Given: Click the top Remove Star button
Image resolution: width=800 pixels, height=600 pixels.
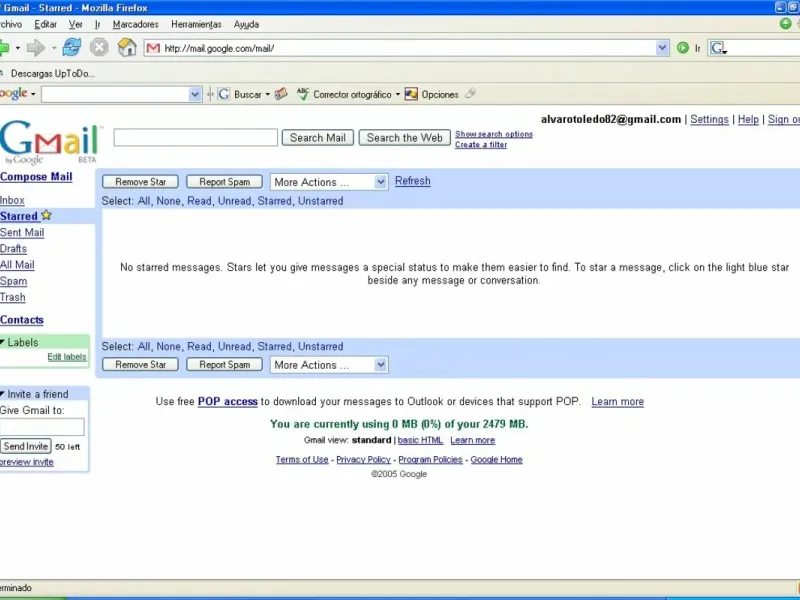Looking at the screenshot, I should [140, 182].
